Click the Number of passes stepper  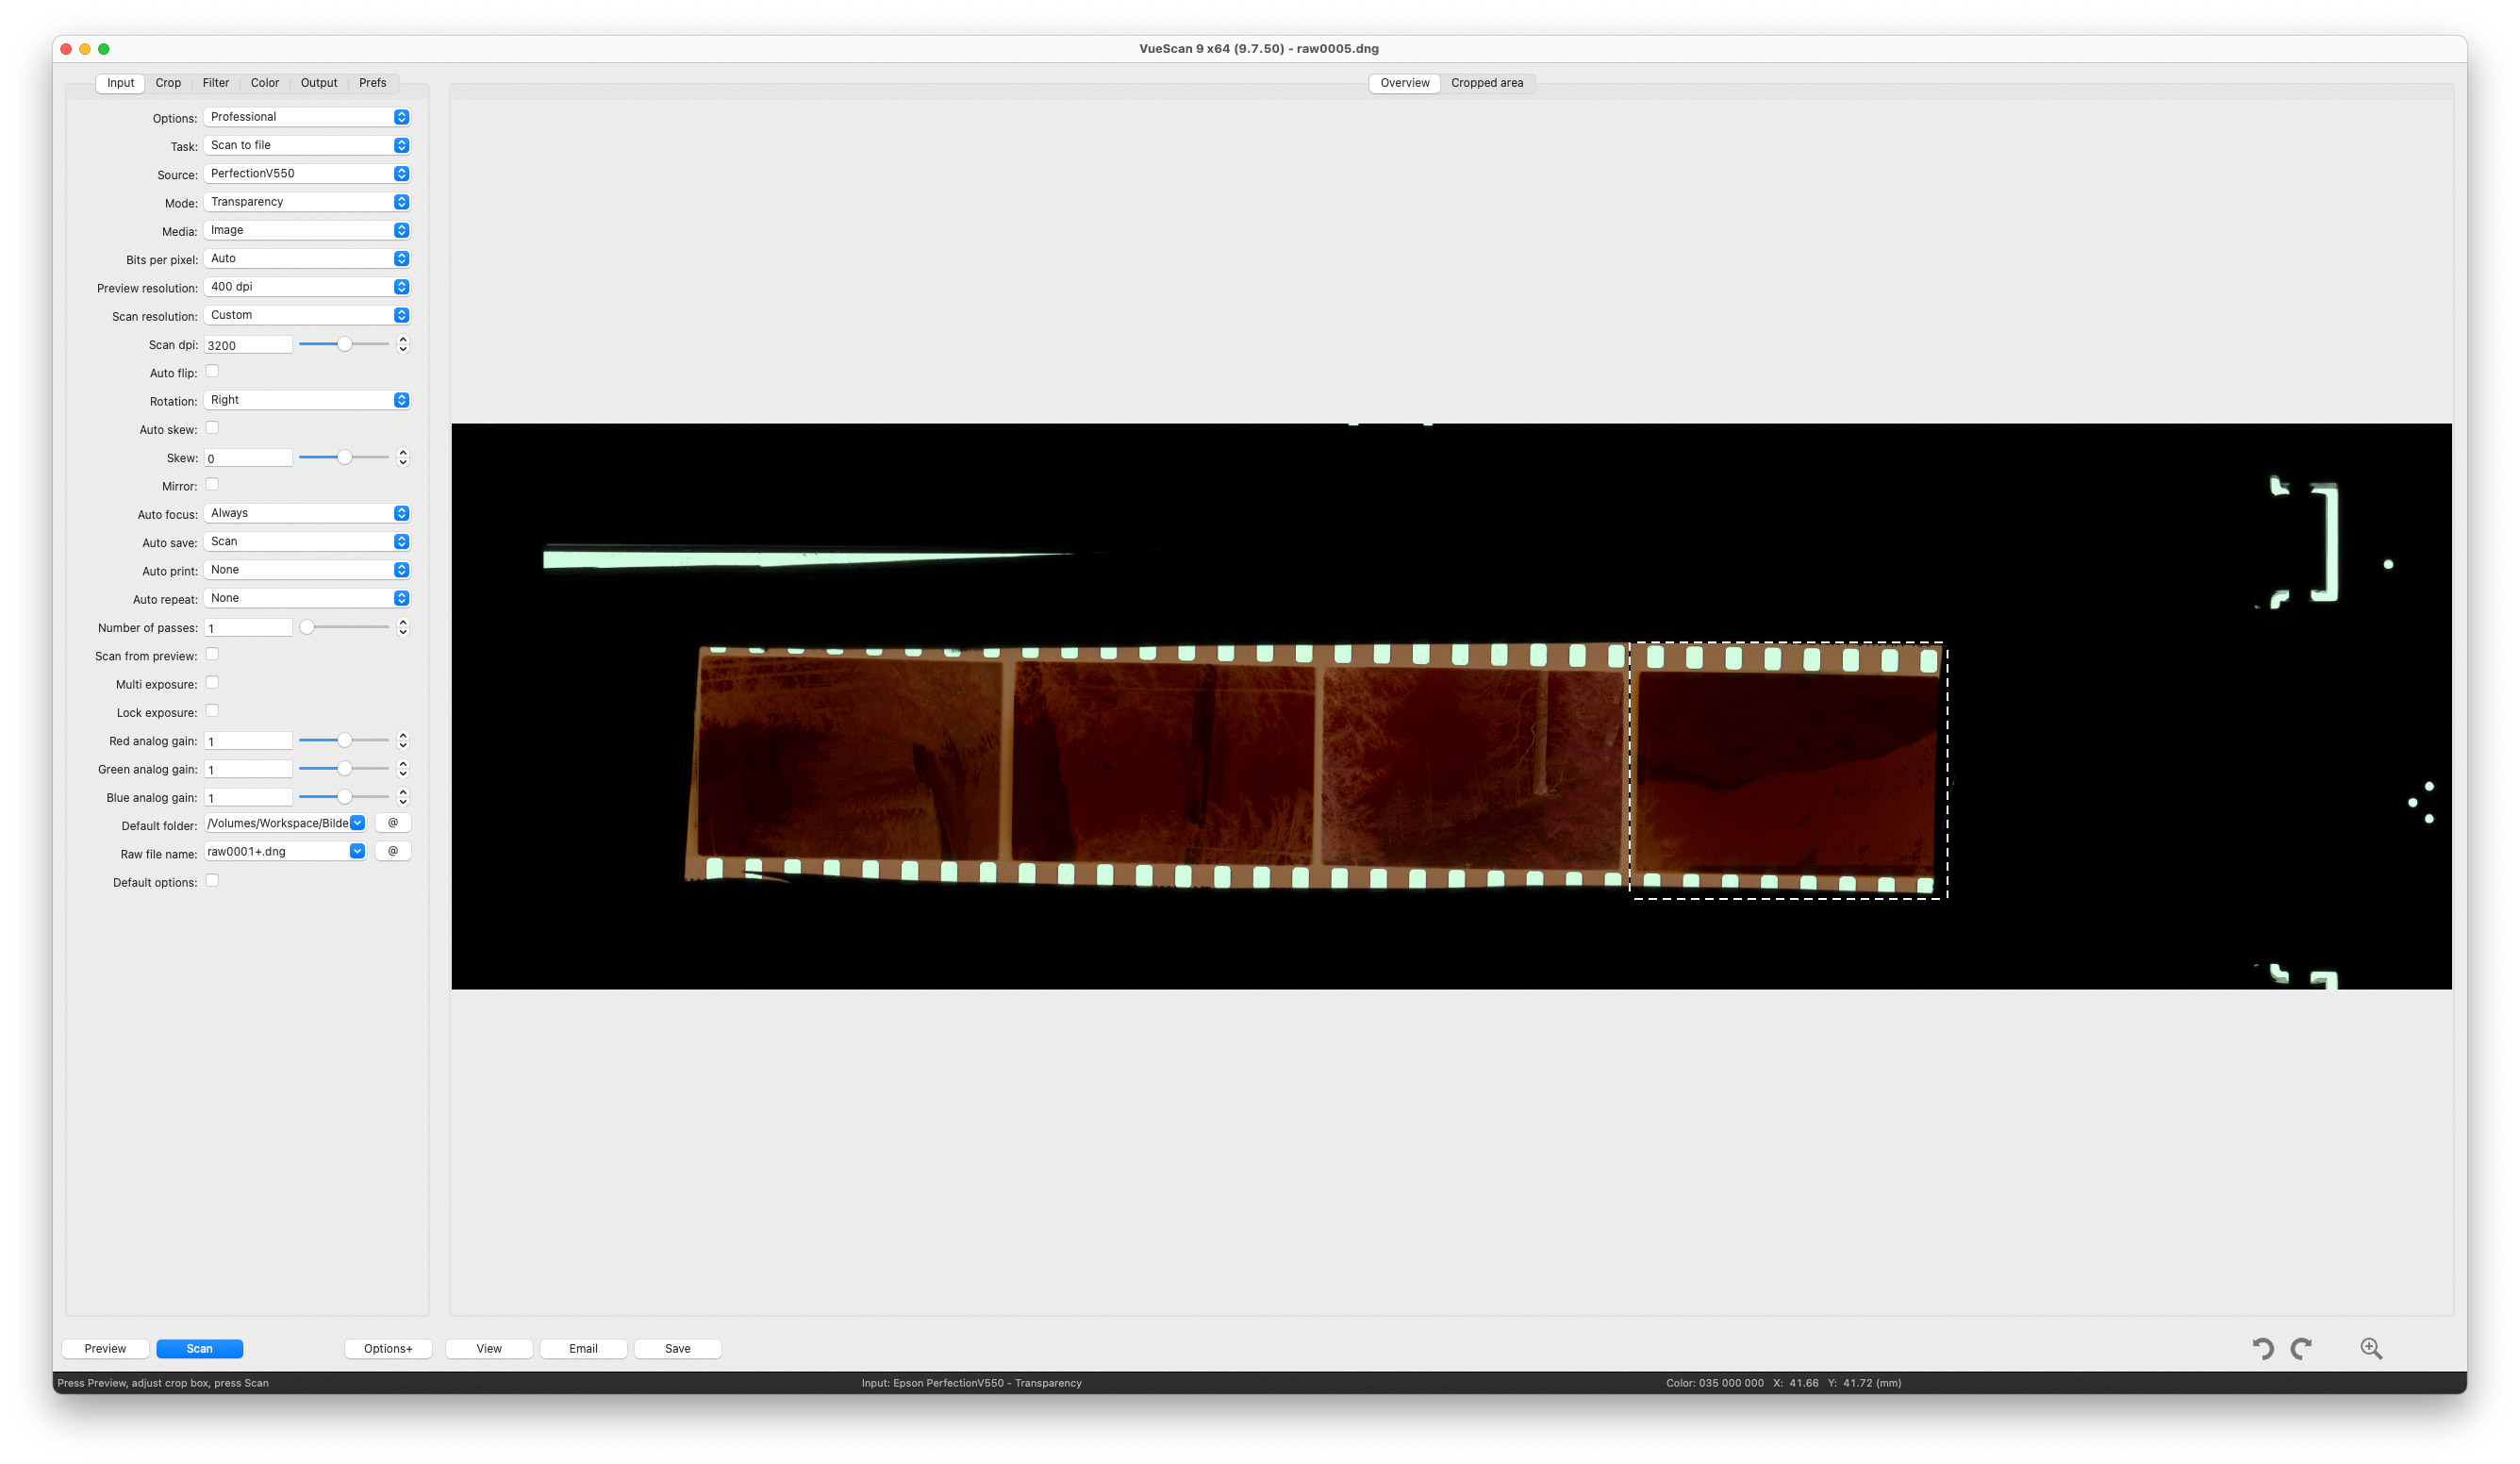(x=403, y=626)
